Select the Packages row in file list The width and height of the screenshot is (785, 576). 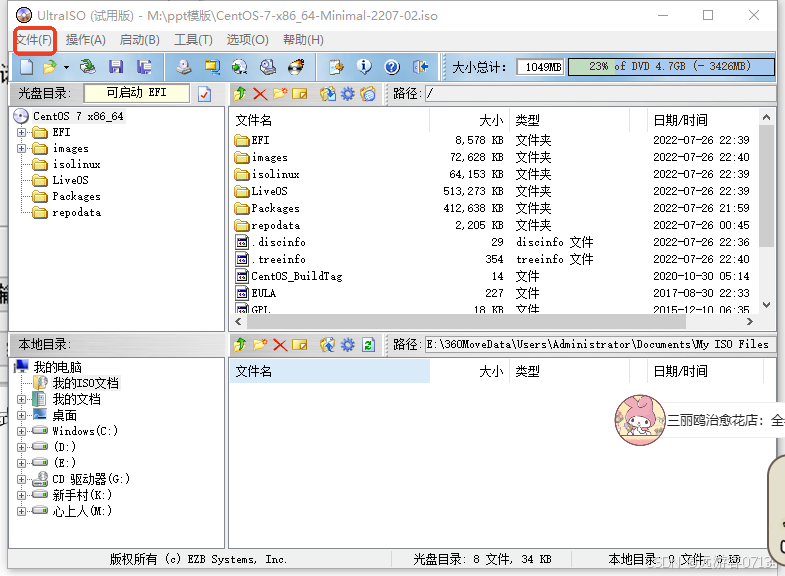coord(493,208)
